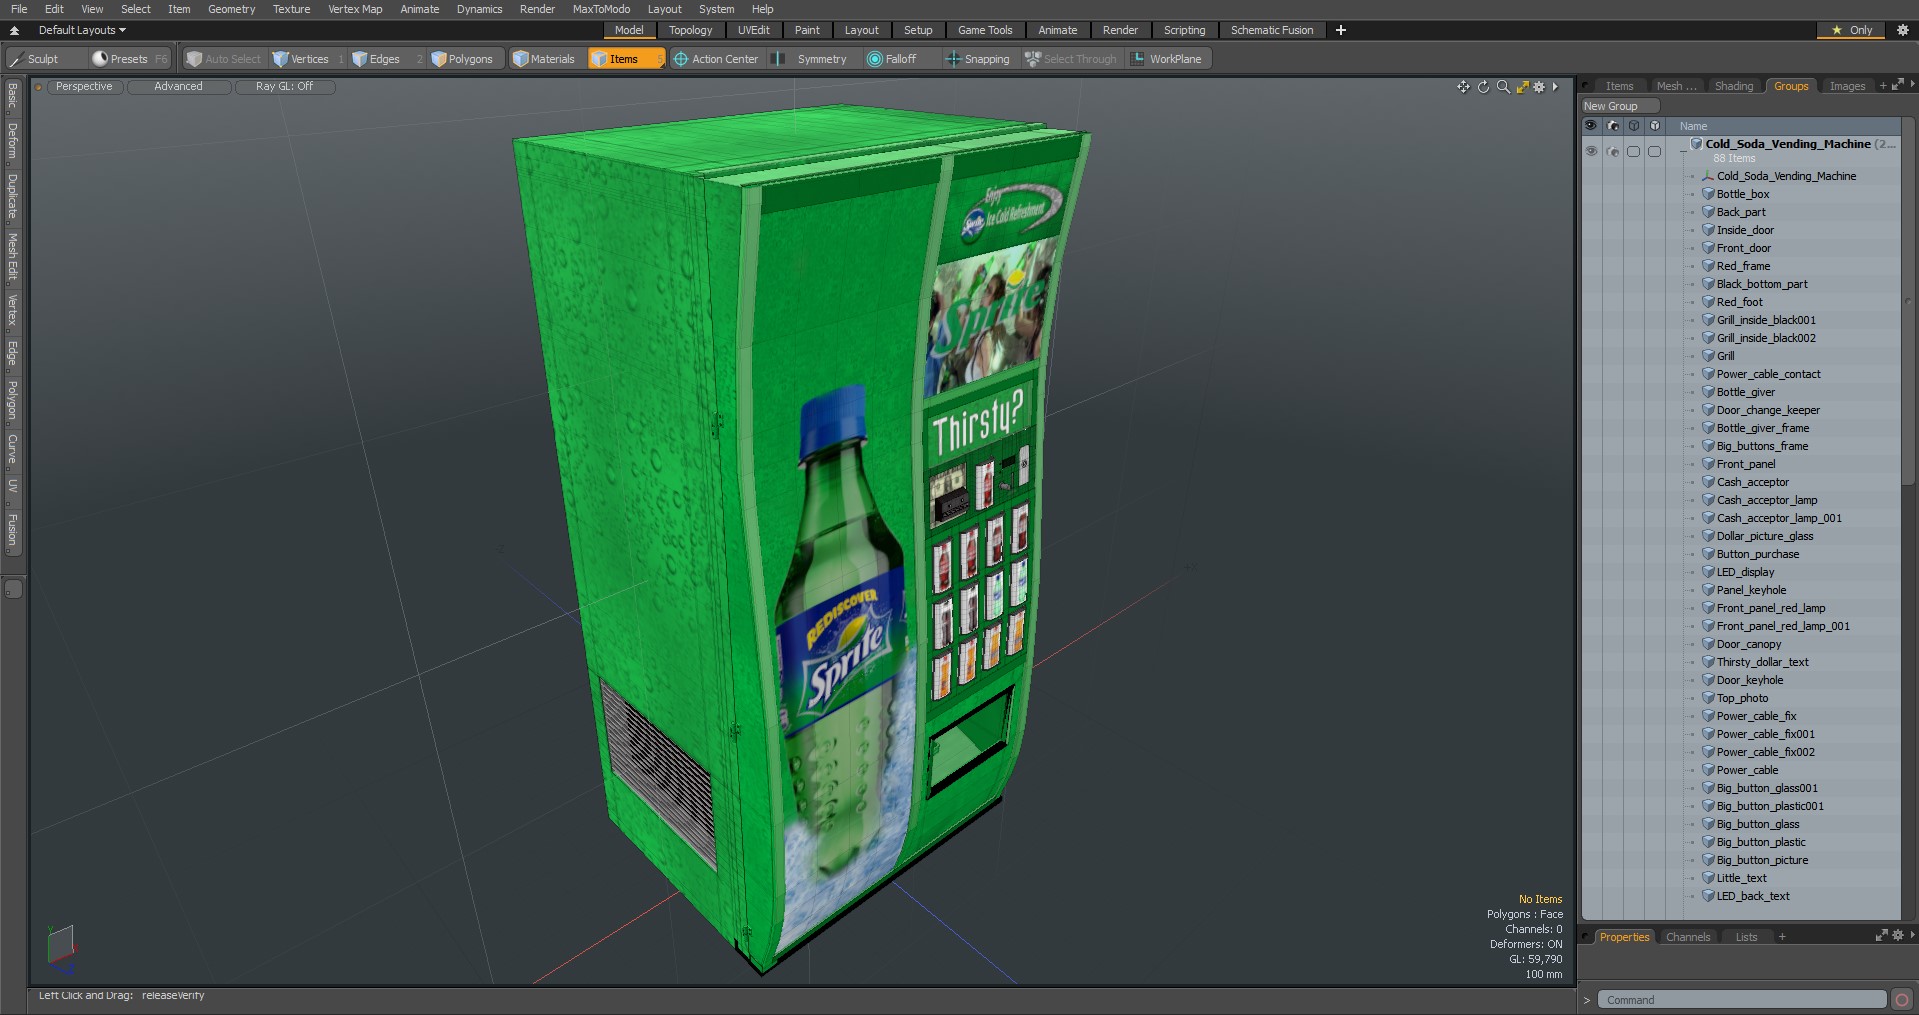Click the eye column header

(x=1591, y=126)
